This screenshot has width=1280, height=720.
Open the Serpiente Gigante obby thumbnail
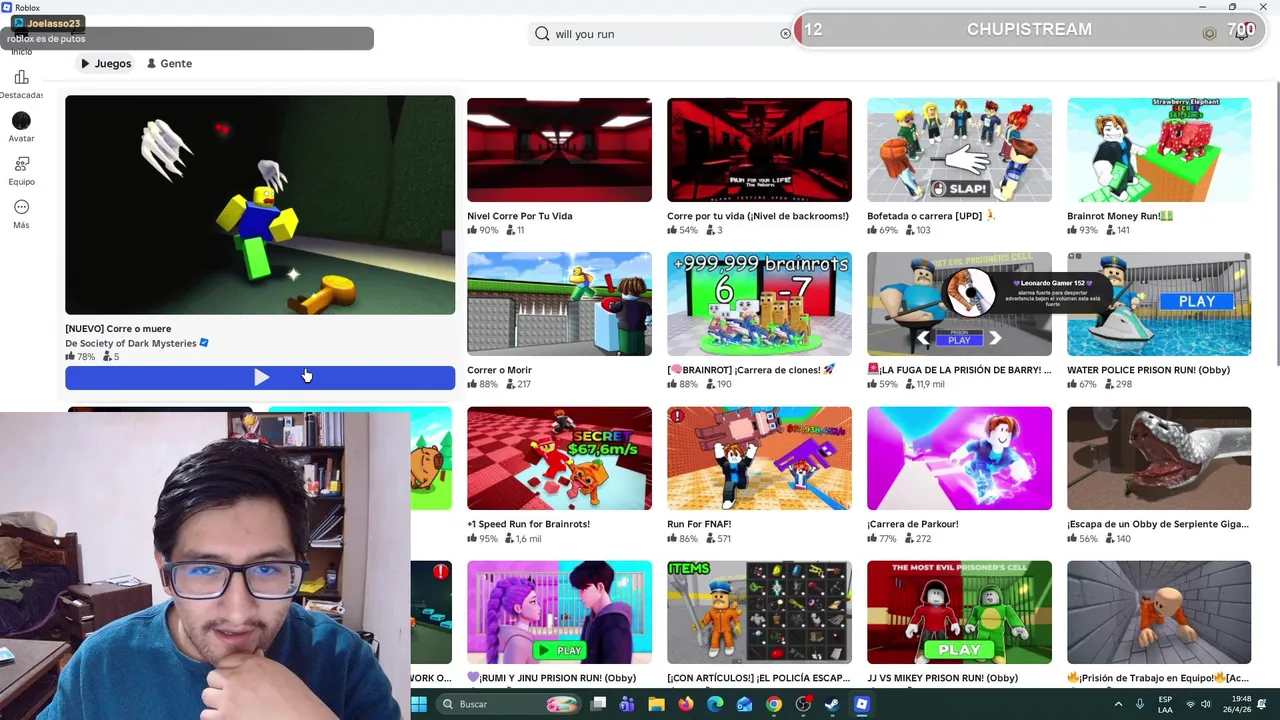coord(1159,458)
